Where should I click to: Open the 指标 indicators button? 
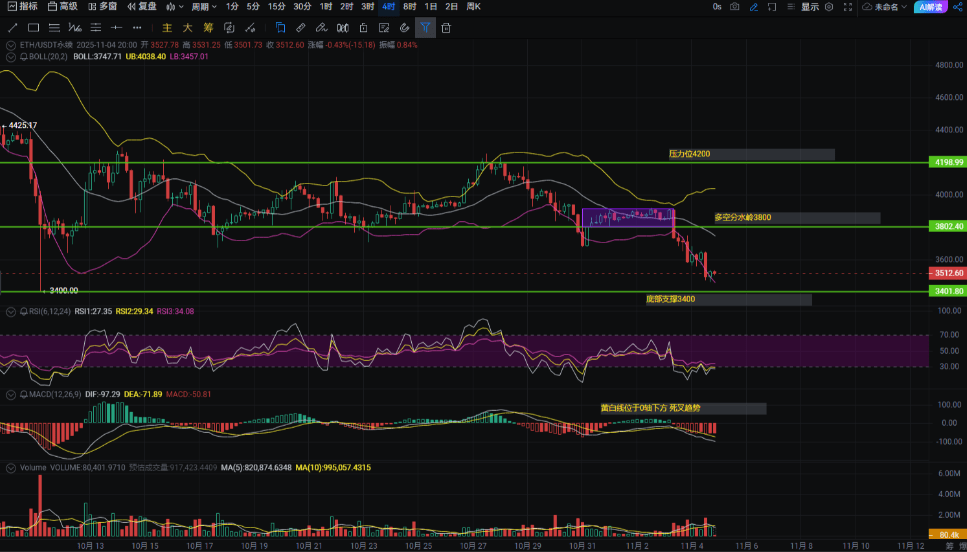pos(22,7)
